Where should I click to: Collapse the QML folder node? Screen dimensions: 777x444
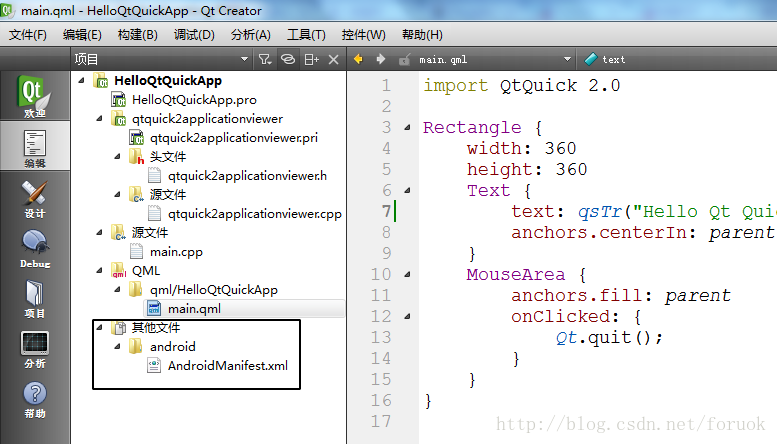click(100, 271)
